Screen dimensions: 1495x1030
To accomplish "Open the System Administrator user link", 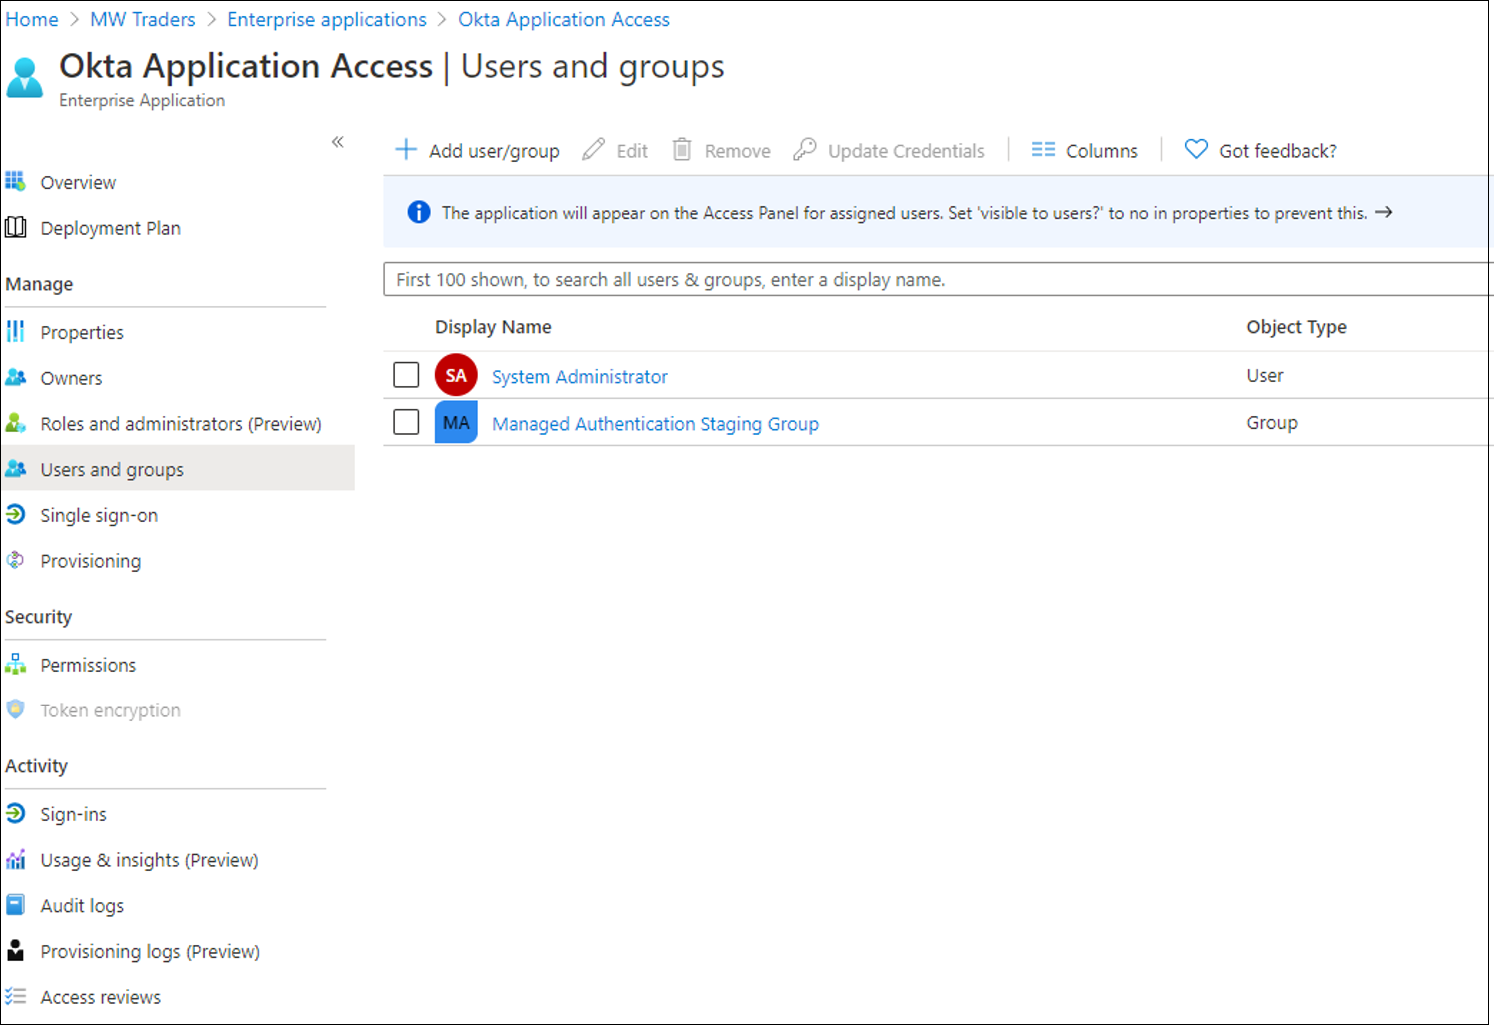I will [579, 376].
